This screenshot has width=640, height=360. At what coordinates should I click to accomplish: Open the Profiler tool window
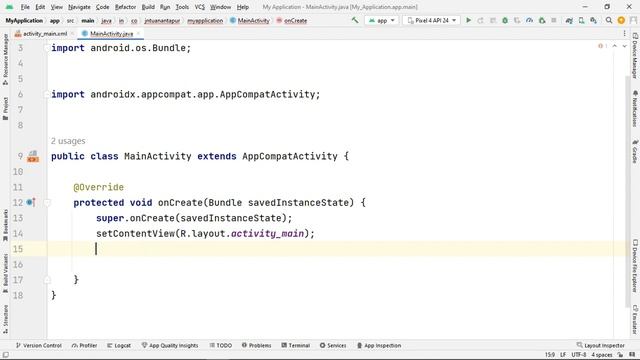[x=84, y=345]
